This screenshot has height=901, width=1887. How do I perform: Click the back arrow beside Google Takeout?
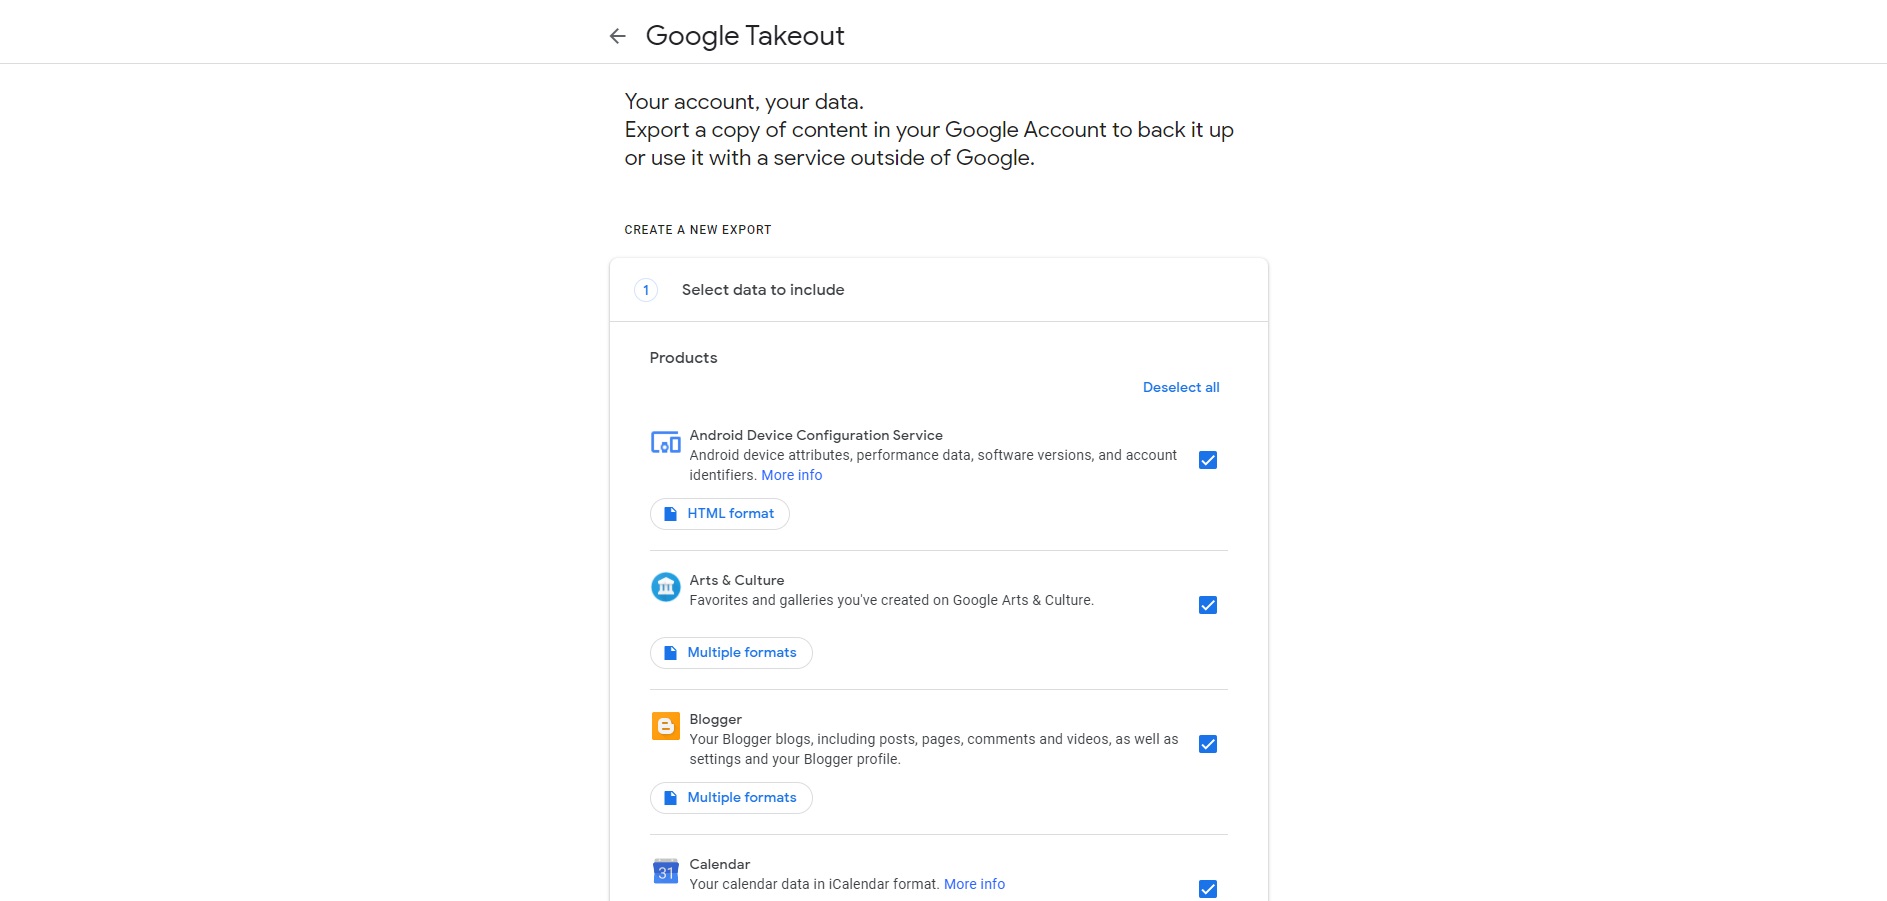[618, 37]
